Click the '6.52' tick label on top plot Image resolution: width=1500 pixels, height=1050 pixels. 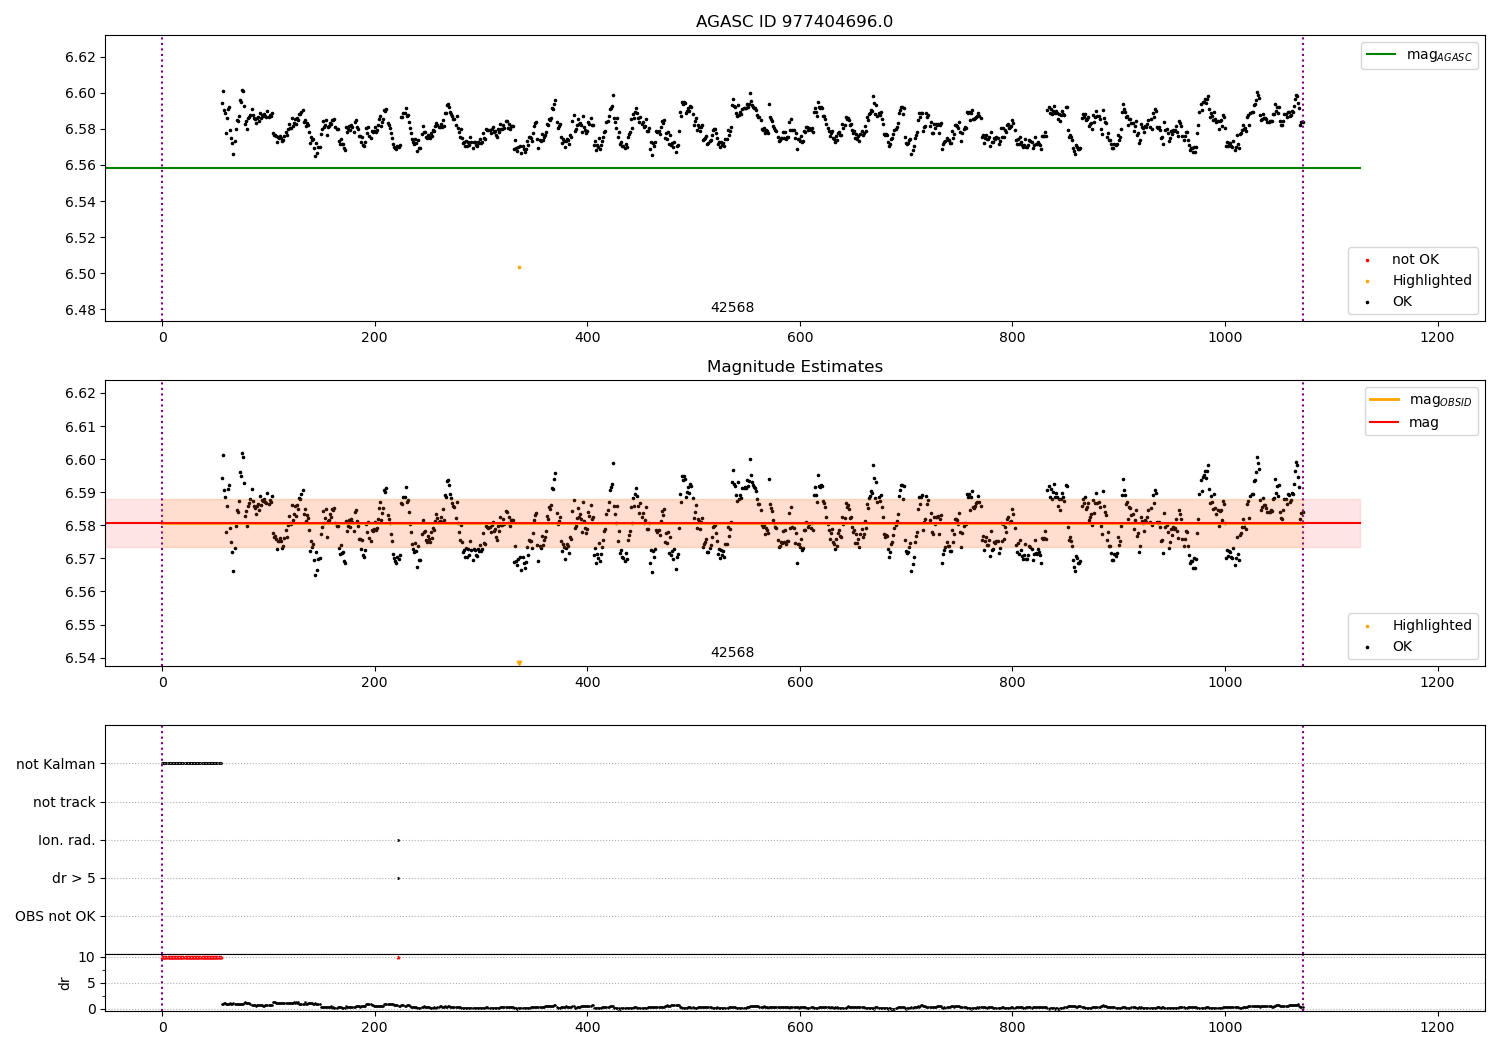click(79, 238)
